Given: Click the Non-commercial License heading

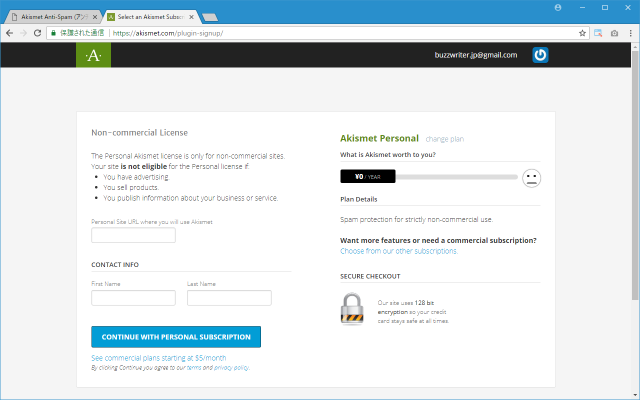Looking at the screenshot, I should point(139,133).
